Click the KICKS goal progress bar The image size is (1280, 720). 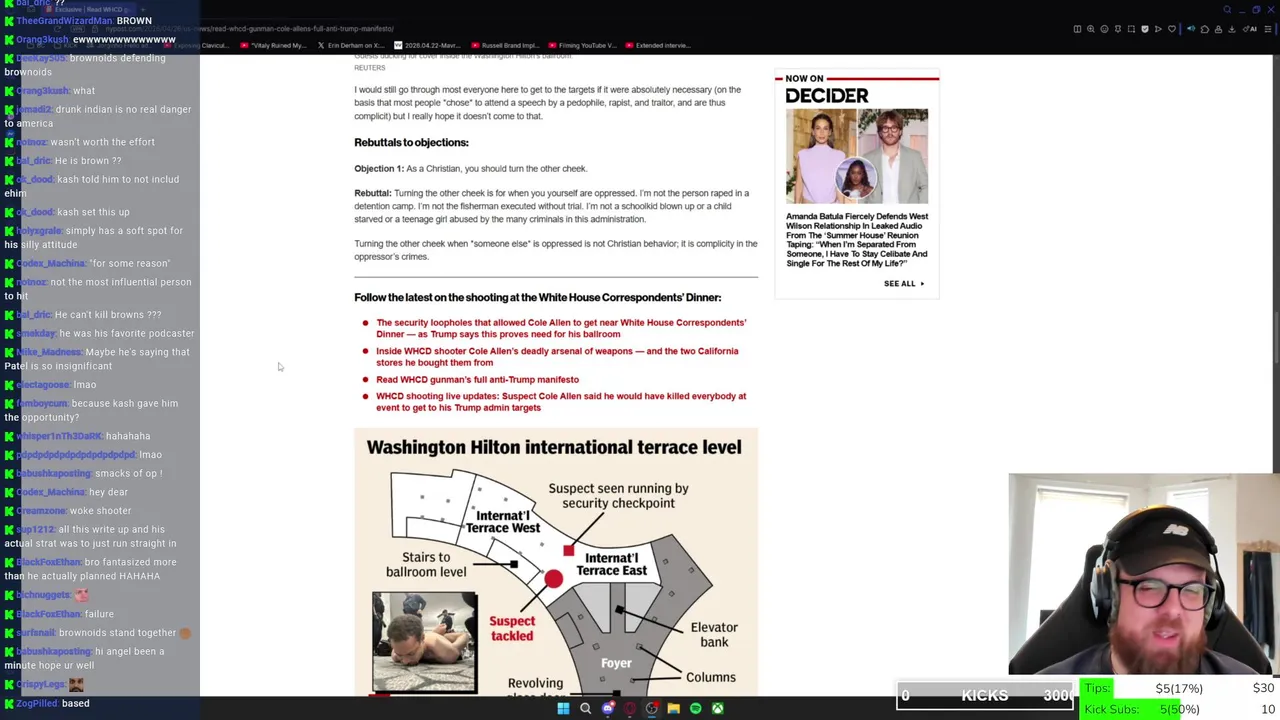point(985,695)
